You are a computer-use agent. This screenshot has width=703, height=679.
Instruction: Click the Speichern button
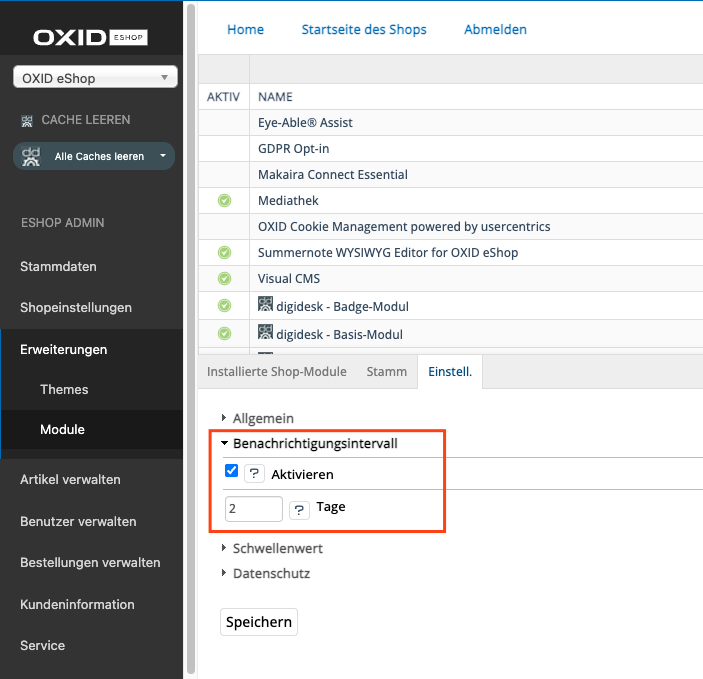259,622
